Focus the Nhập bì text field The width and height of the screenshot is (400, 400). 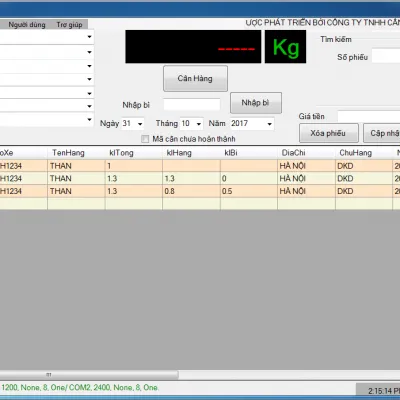(x=192, y=105)
